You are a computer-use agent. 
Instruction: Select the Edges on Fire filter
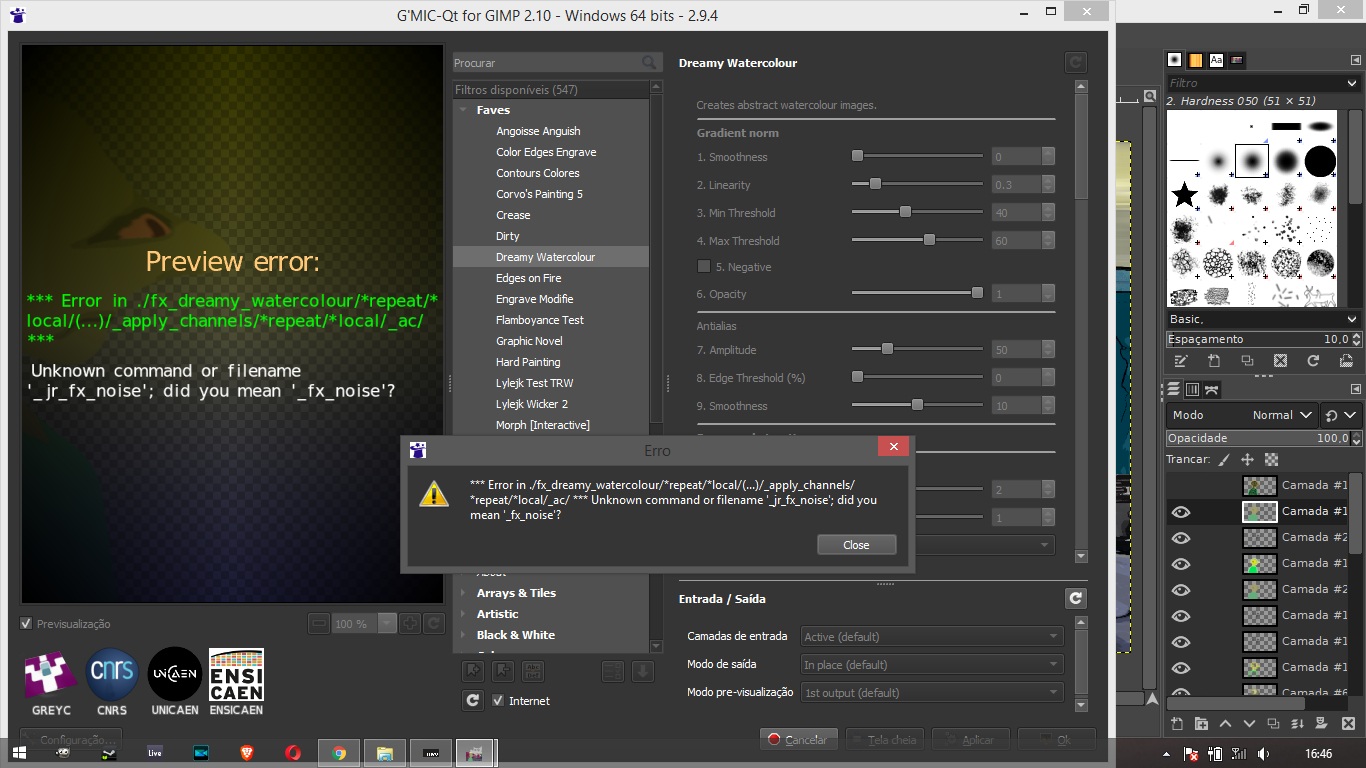pos(528,278)
